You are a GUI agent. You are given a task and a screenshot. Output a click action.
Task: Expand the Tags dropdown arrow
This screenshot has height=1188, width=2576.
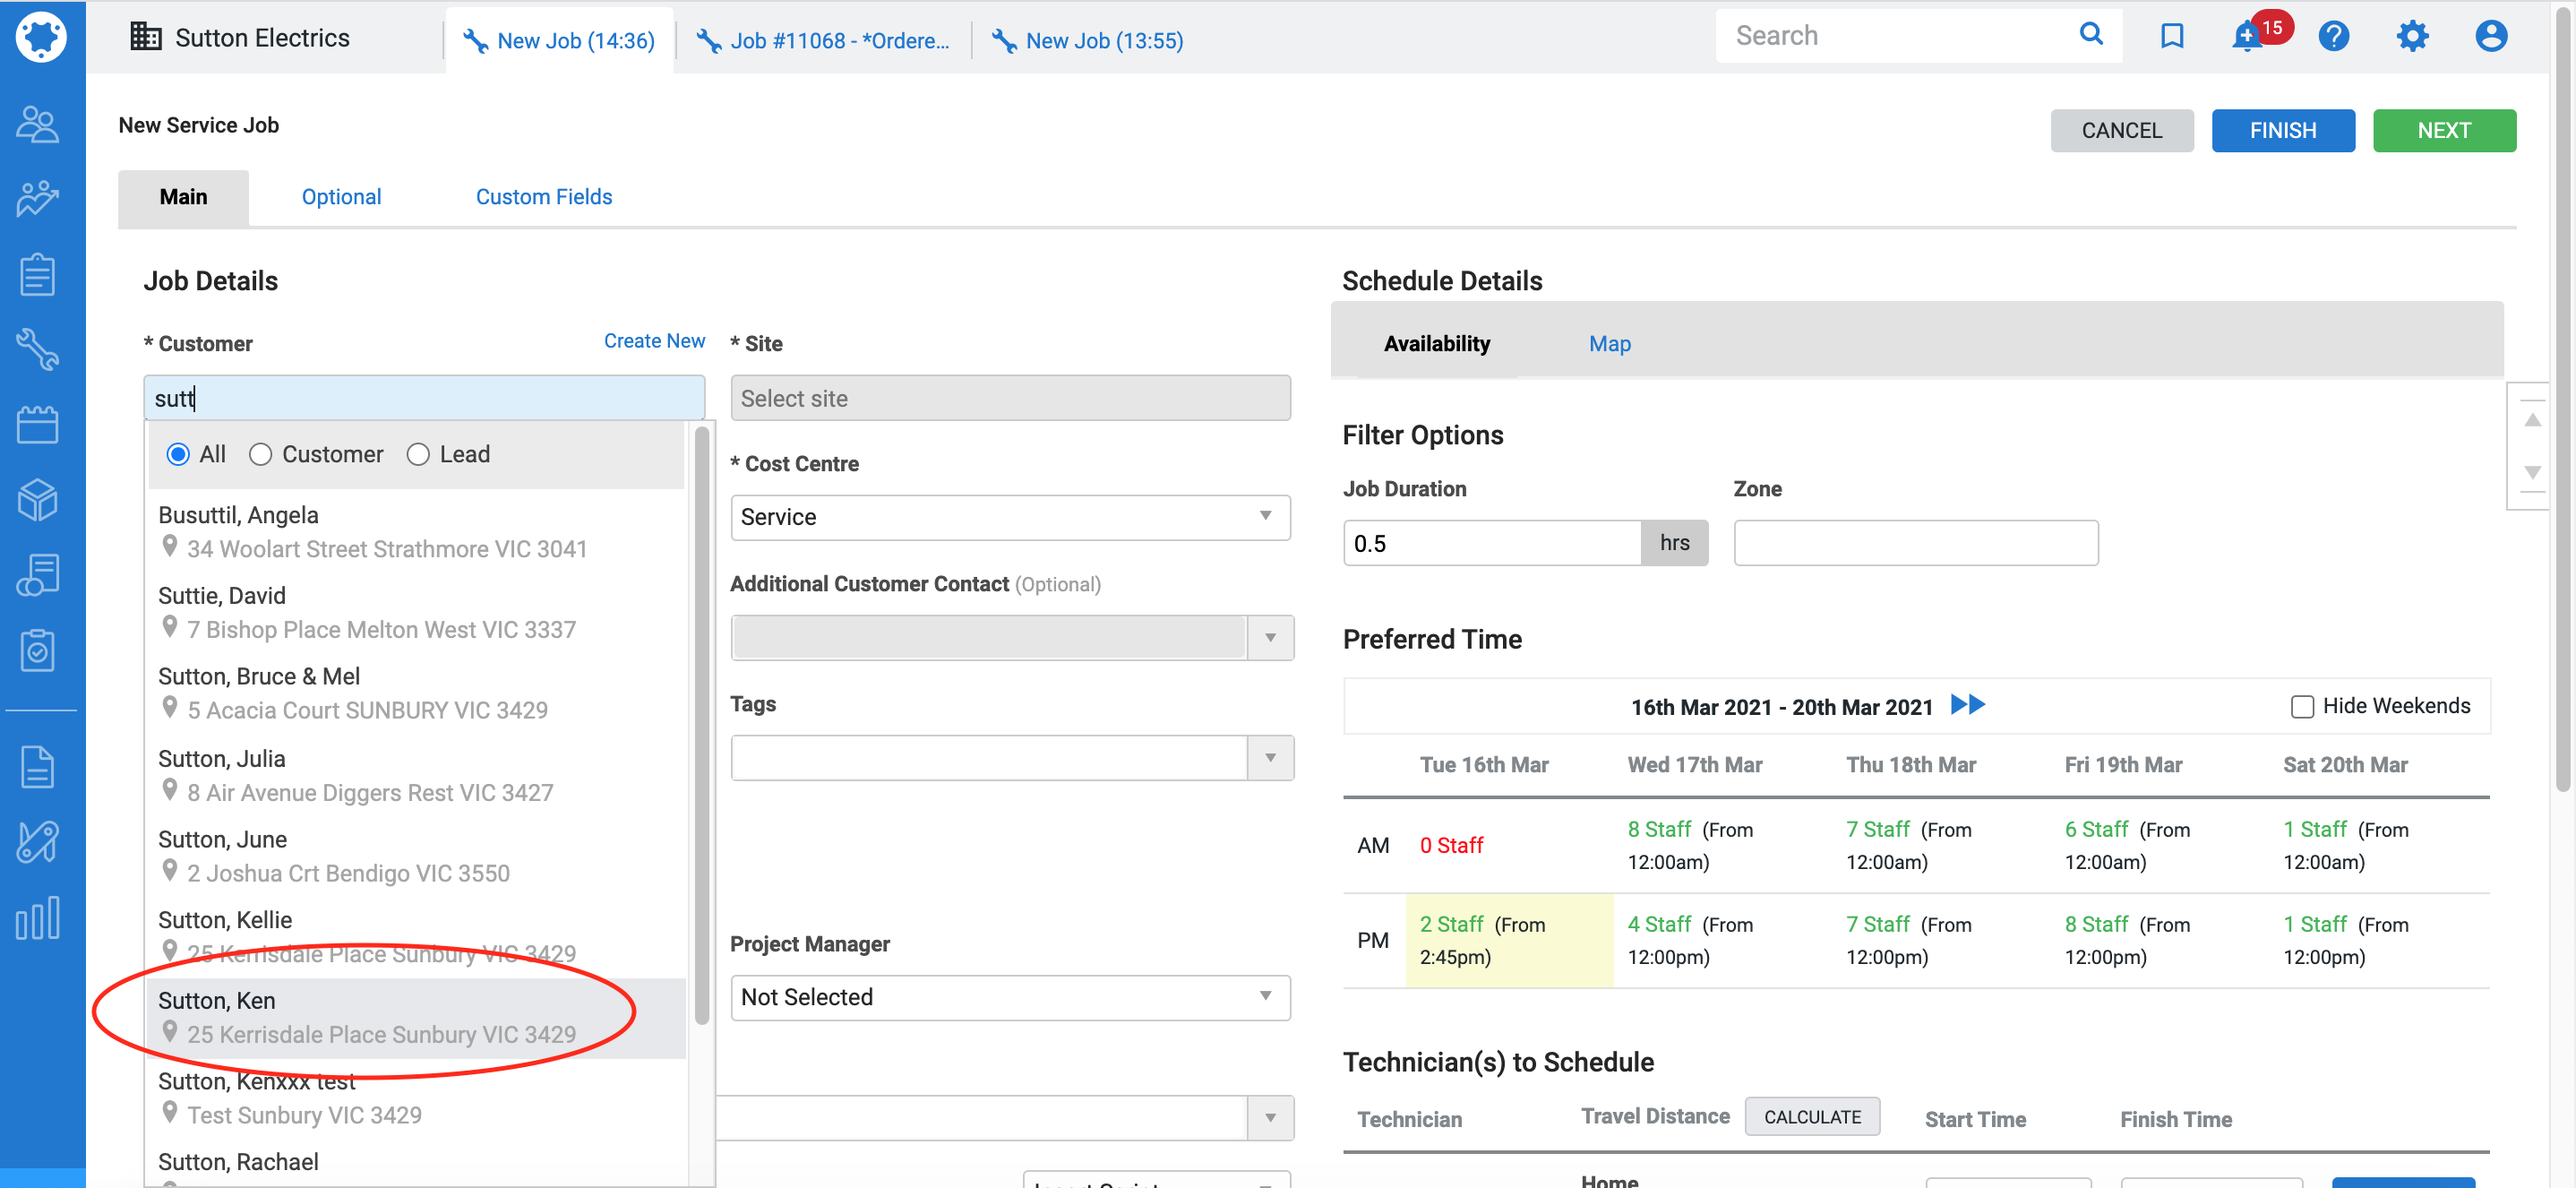click(x=1270, y=758)
